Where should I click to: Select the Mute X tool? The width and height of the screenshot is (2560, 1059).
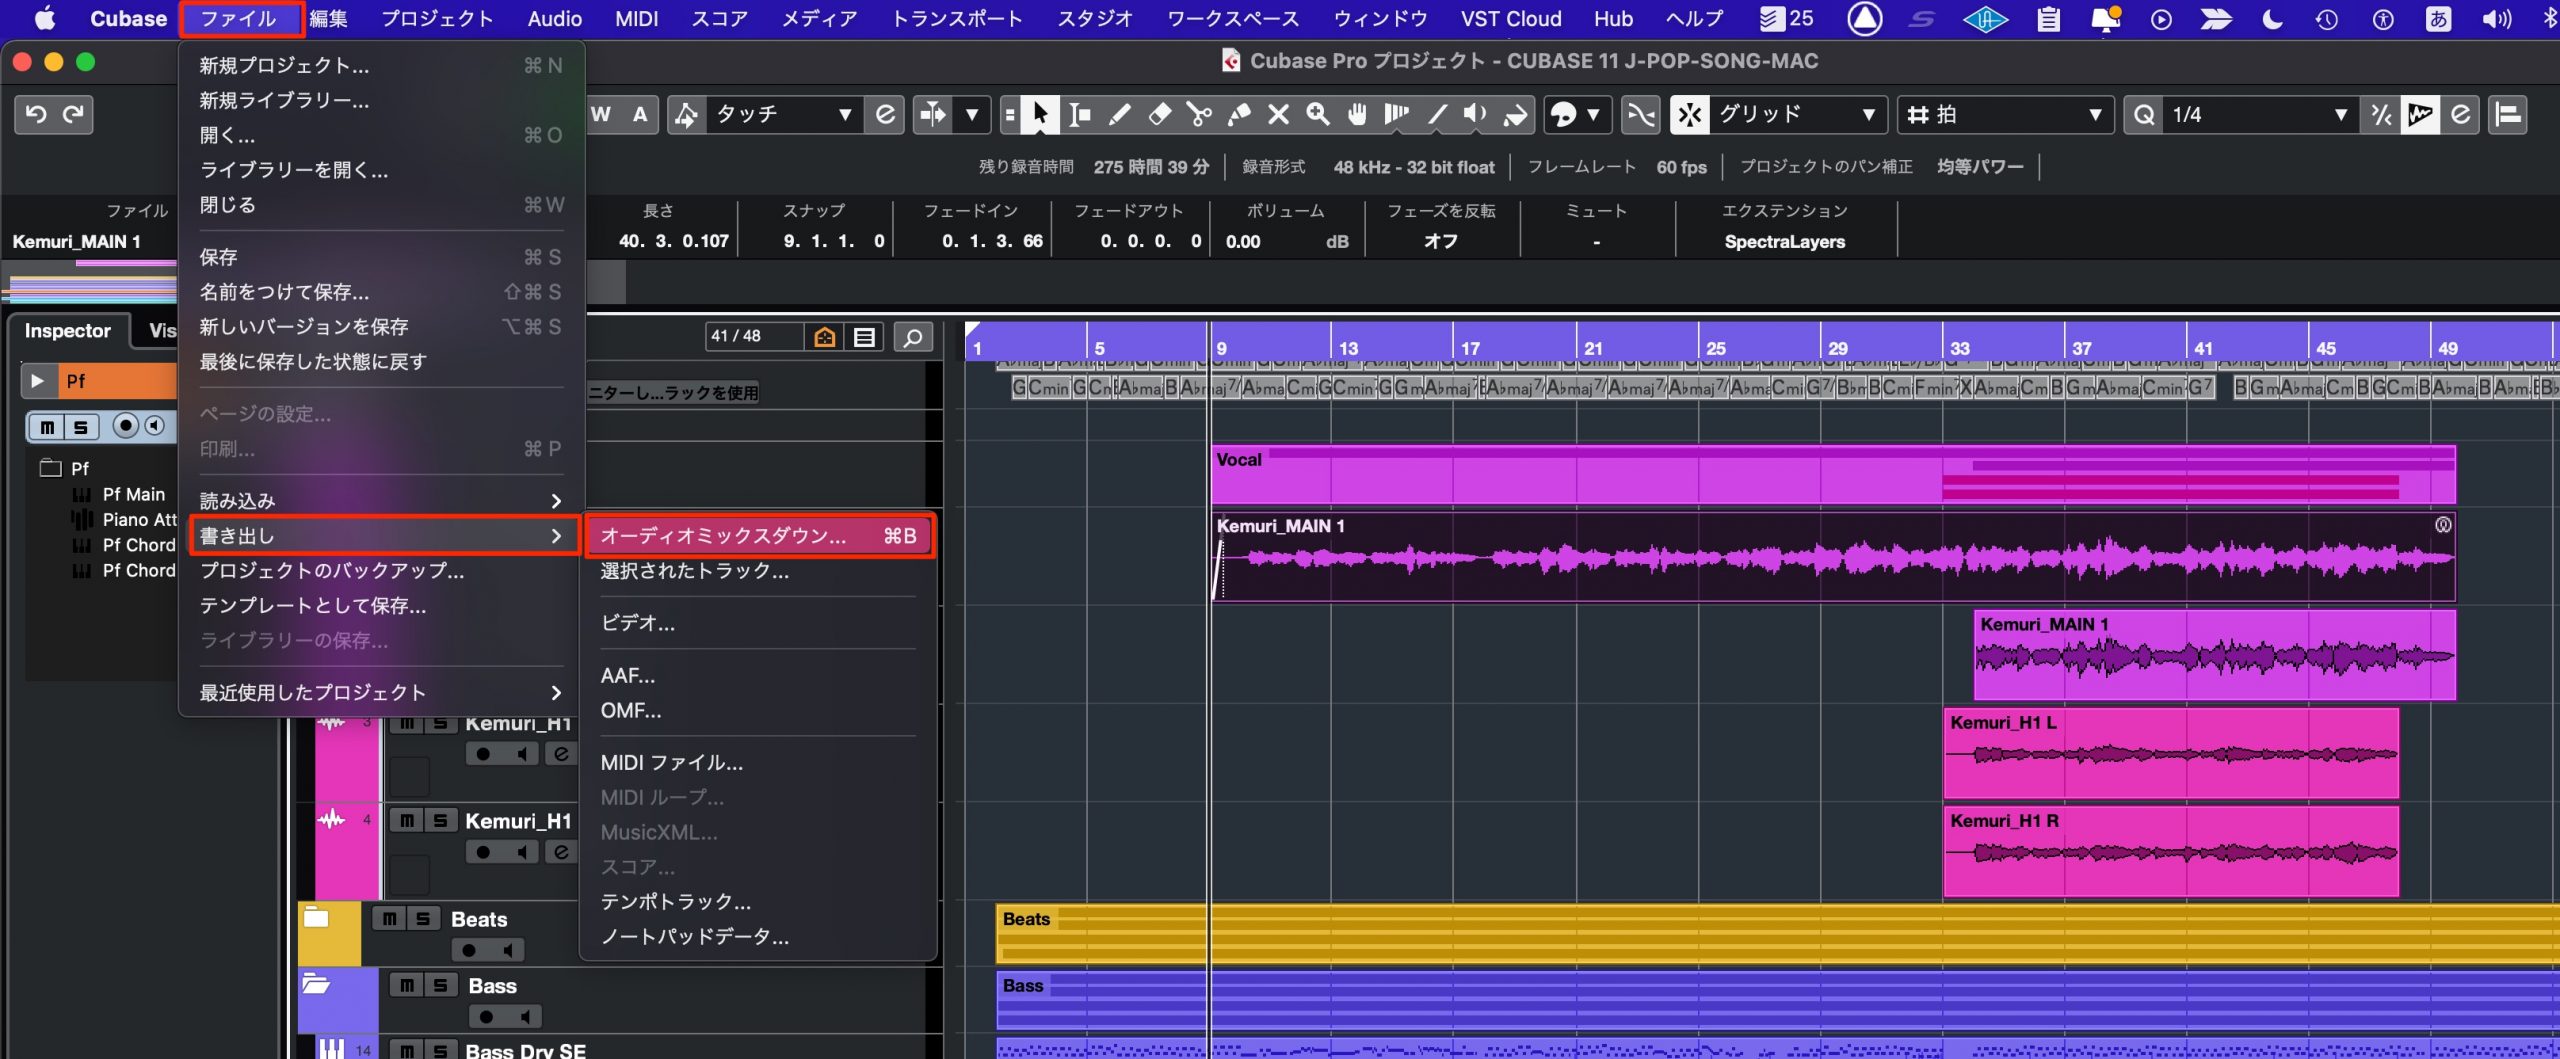pos(1278,115)
